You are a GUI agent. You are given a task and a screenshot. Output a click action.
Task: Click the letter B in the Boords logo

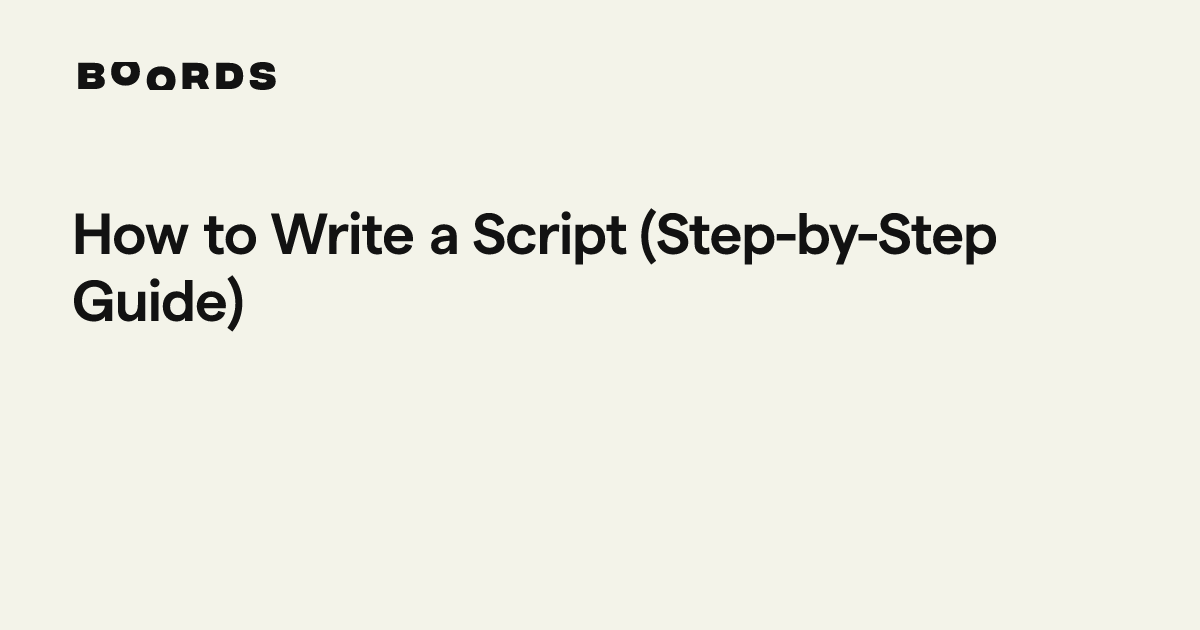point(91,77)
